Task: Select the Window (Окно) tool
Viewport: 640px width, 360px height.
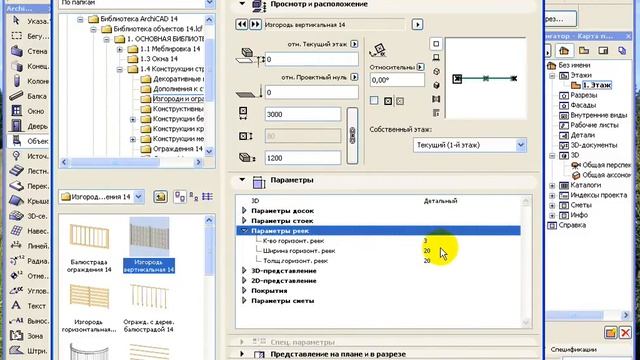Action: 29,111
